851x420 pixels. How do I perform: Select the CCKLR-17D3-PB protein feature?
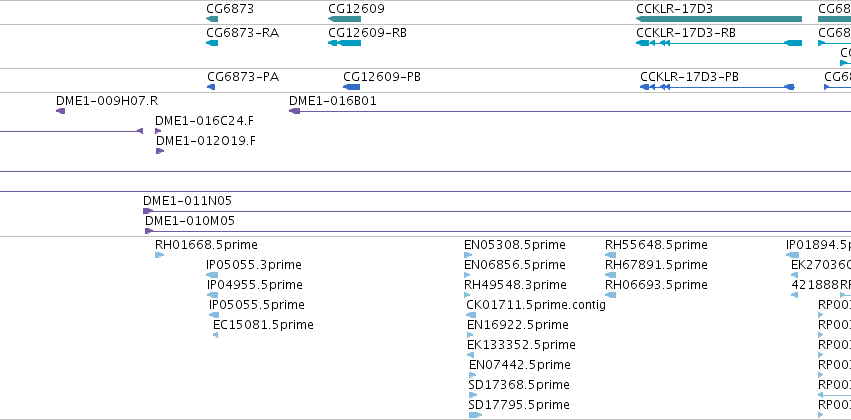click(717, 87)
